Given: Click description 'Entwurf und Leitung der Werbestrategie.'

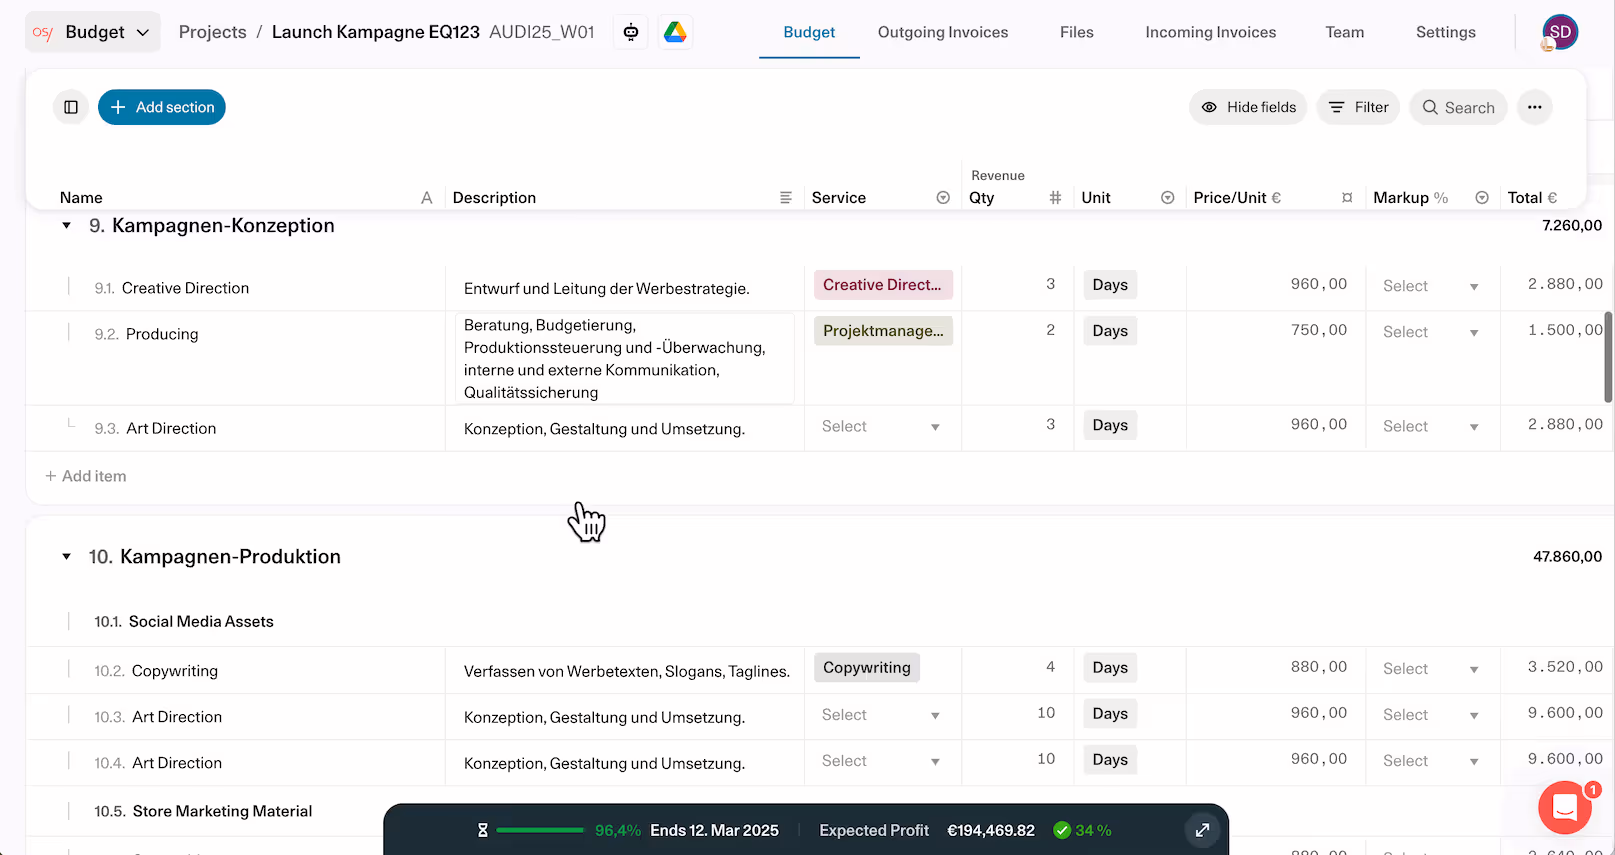Looking at the screenshot, I should tap(607, 289).
